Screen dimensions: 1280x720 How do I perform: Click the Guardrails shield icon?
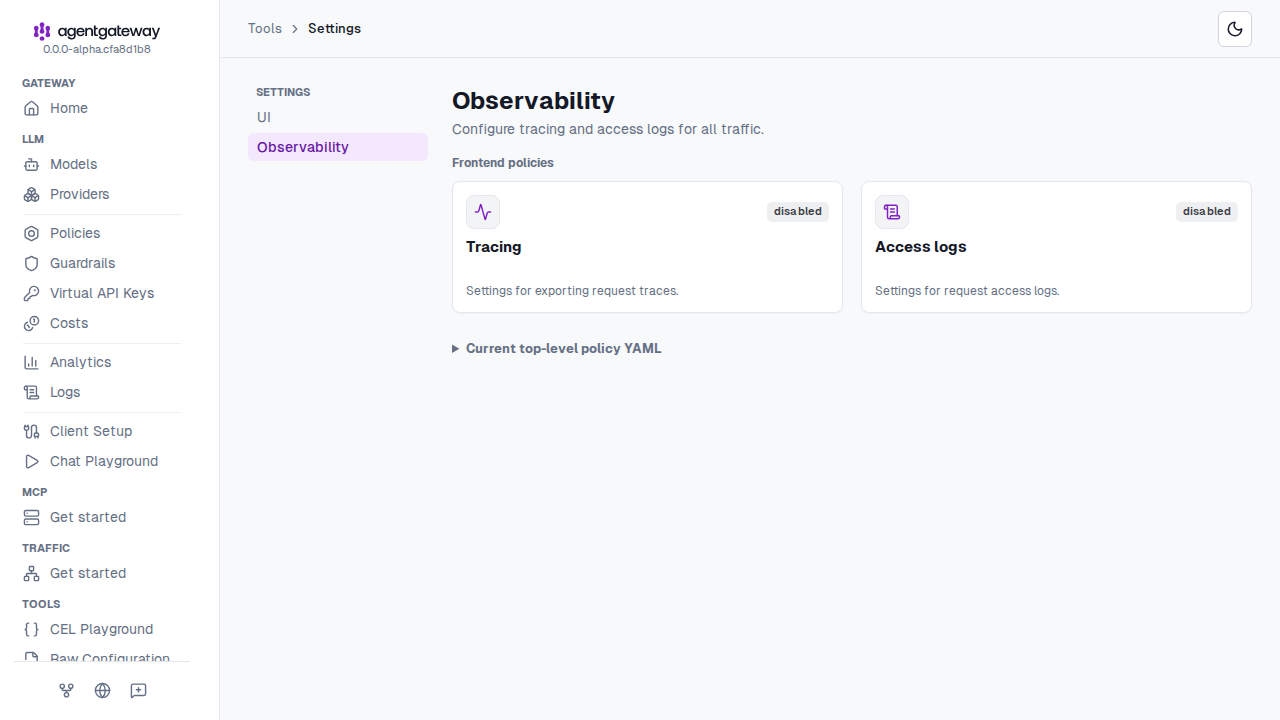[x=32, y=263]
